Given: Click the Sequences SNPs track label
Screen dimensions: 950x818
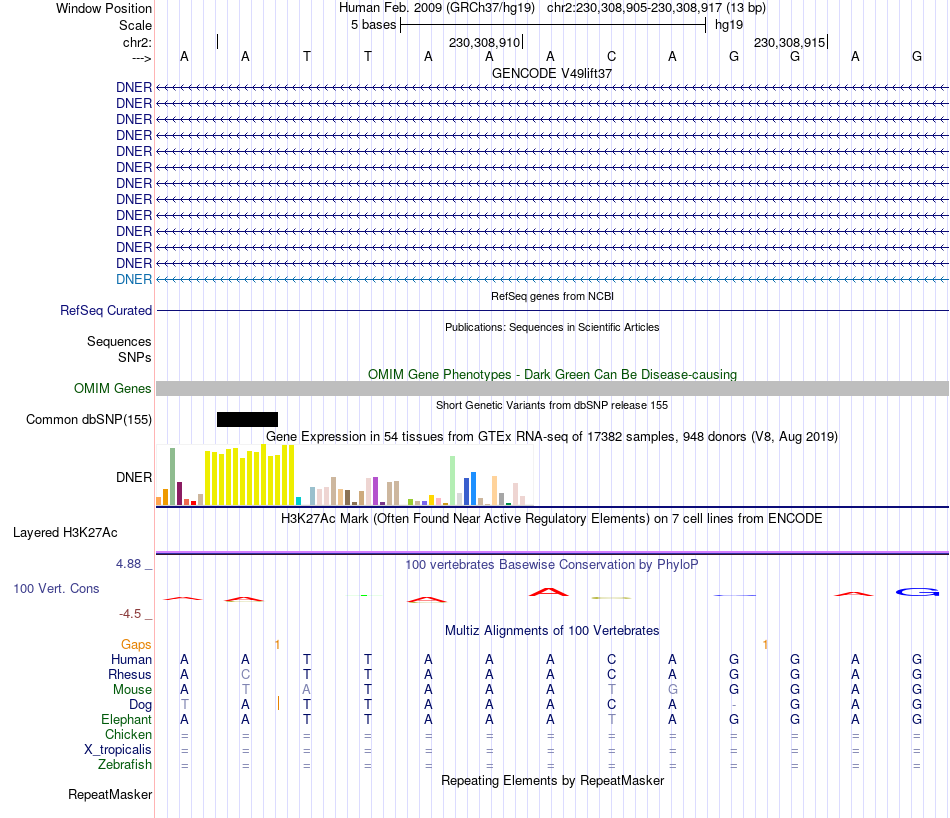Looking at the screenshot, I should point(119,350).
